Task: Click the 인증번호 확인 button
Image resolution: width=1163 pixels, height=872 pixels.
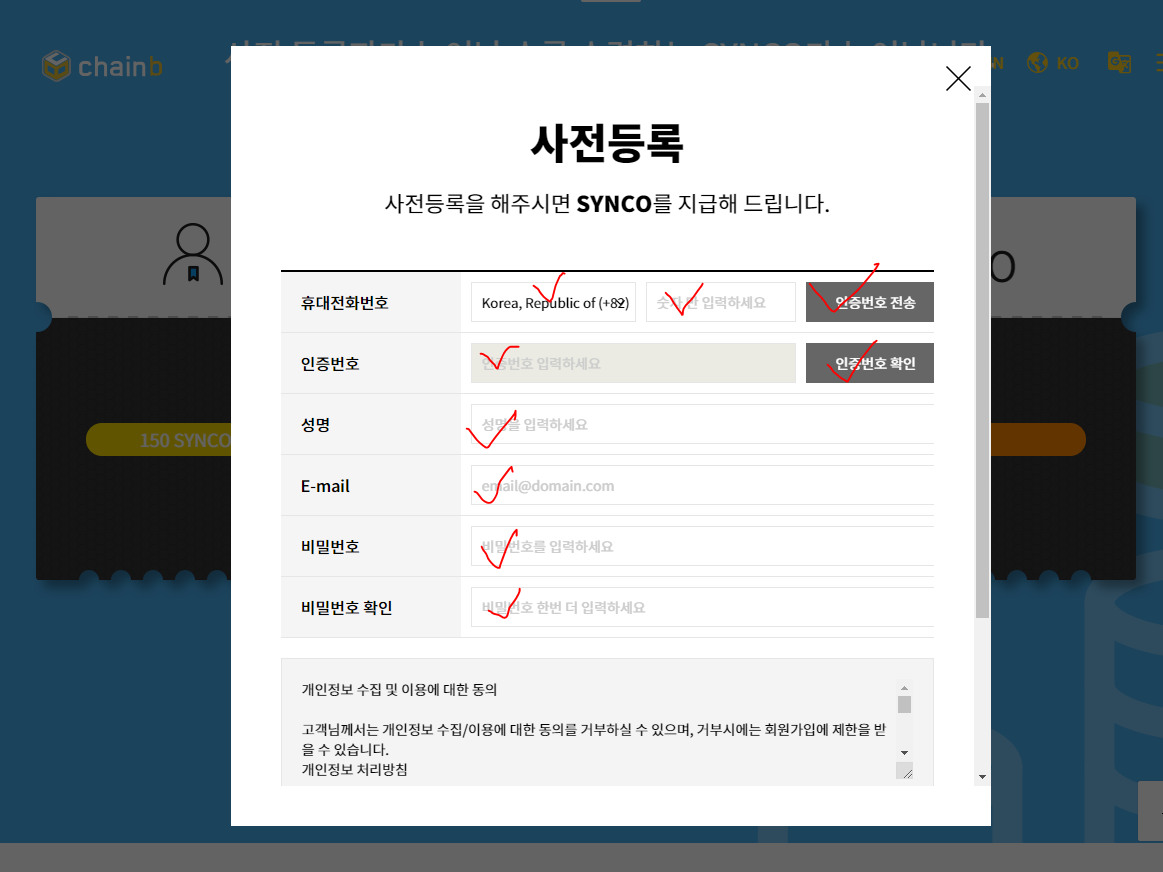Action: [x=869, y=363]
